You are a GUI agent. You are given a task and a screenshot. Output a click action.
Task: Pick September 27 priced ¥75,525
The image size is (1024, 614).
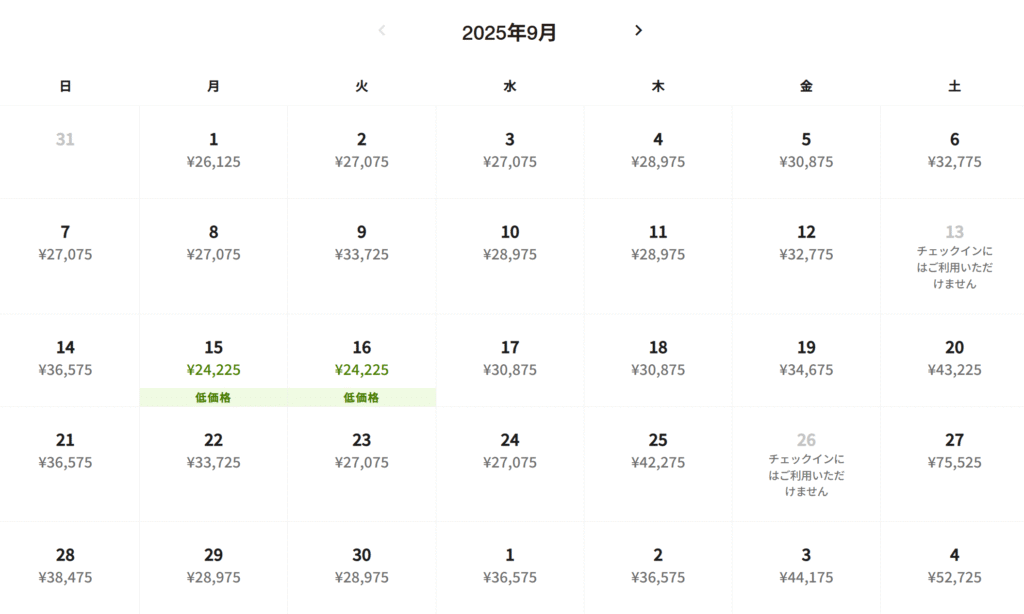tap(954, 464)
